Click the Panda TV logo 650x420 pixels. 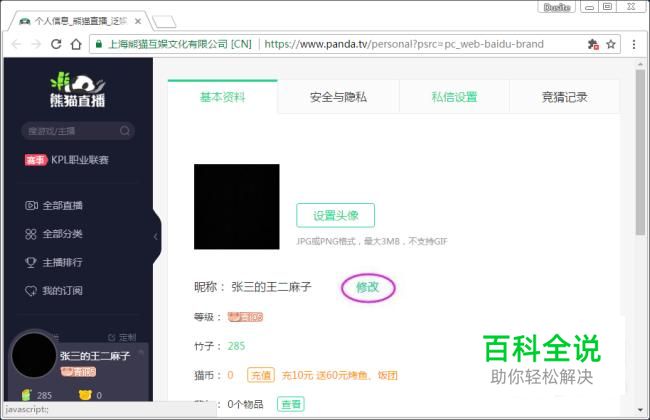pyautogui.click(x=78, y=90)
